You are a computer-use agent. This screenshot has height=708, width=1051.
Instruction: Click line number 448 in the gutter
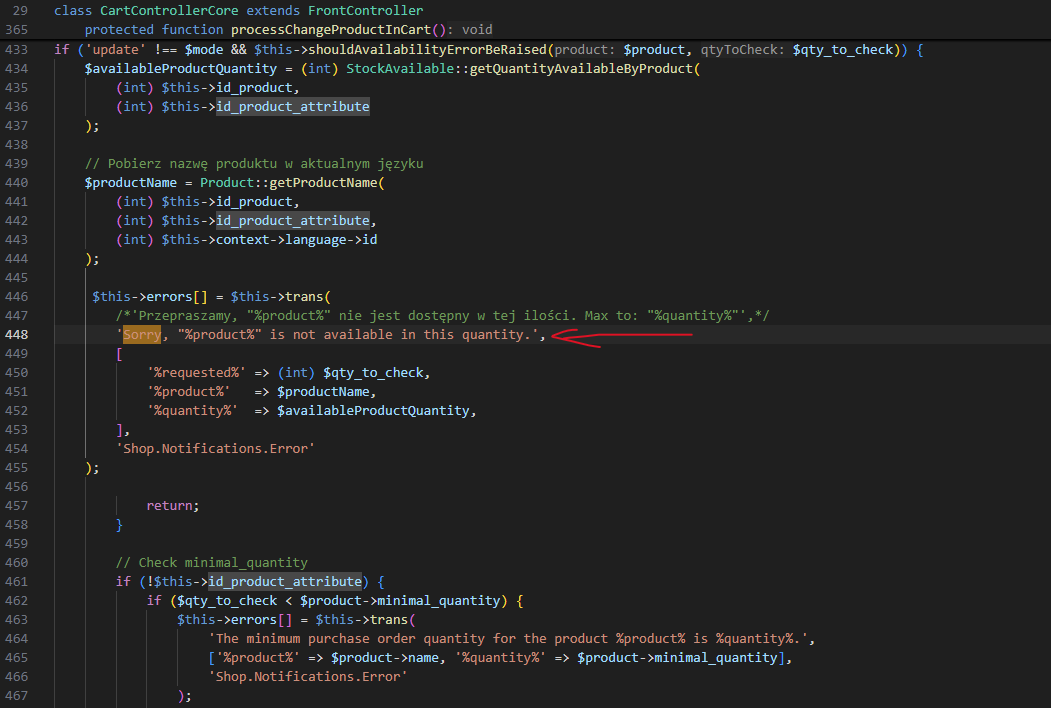[x=17, y=335]
